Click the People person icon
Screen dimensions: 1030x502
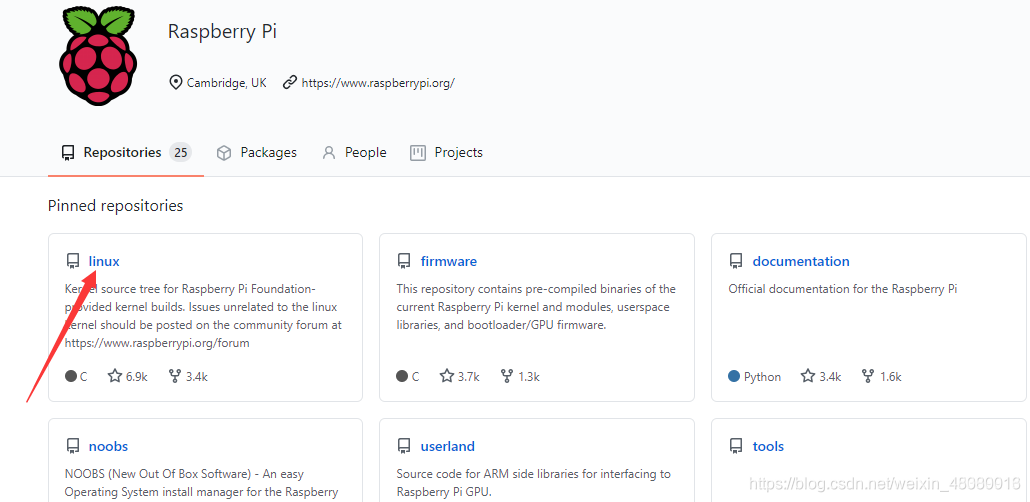328,153
